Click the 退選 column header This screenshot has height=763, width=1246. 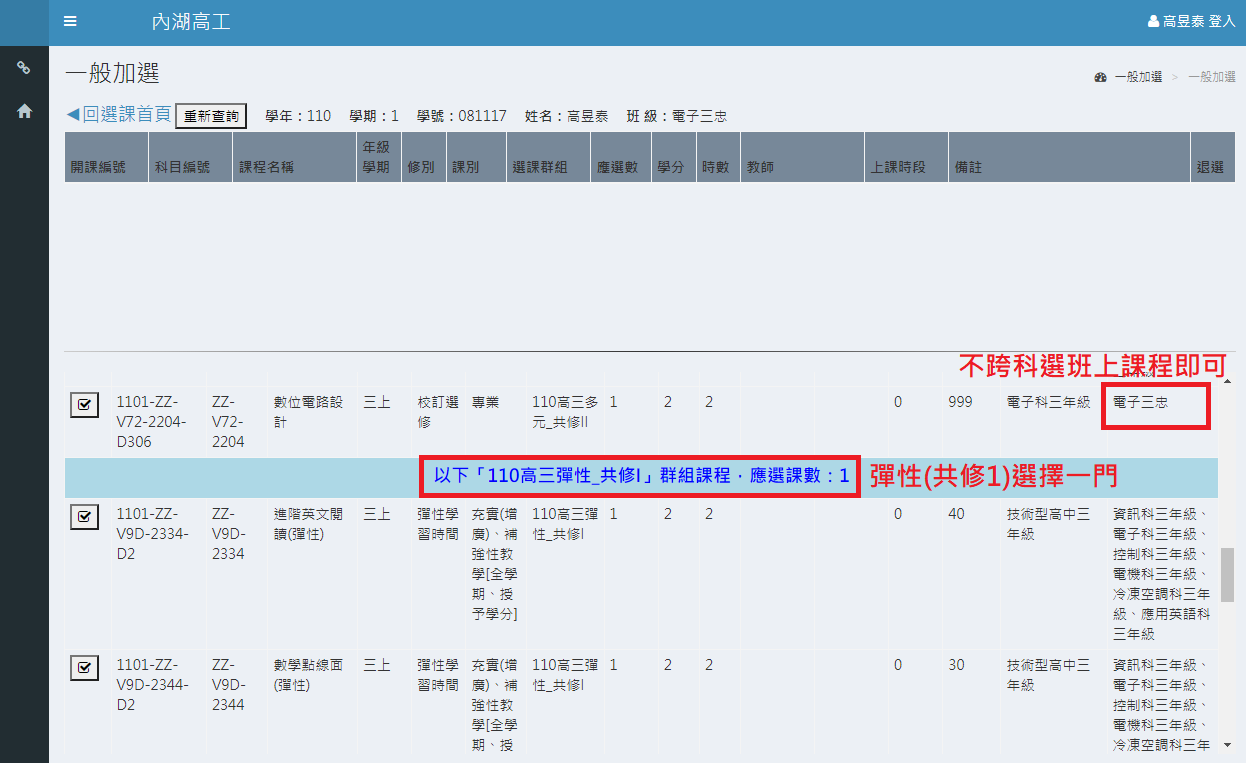[1210, 168]
